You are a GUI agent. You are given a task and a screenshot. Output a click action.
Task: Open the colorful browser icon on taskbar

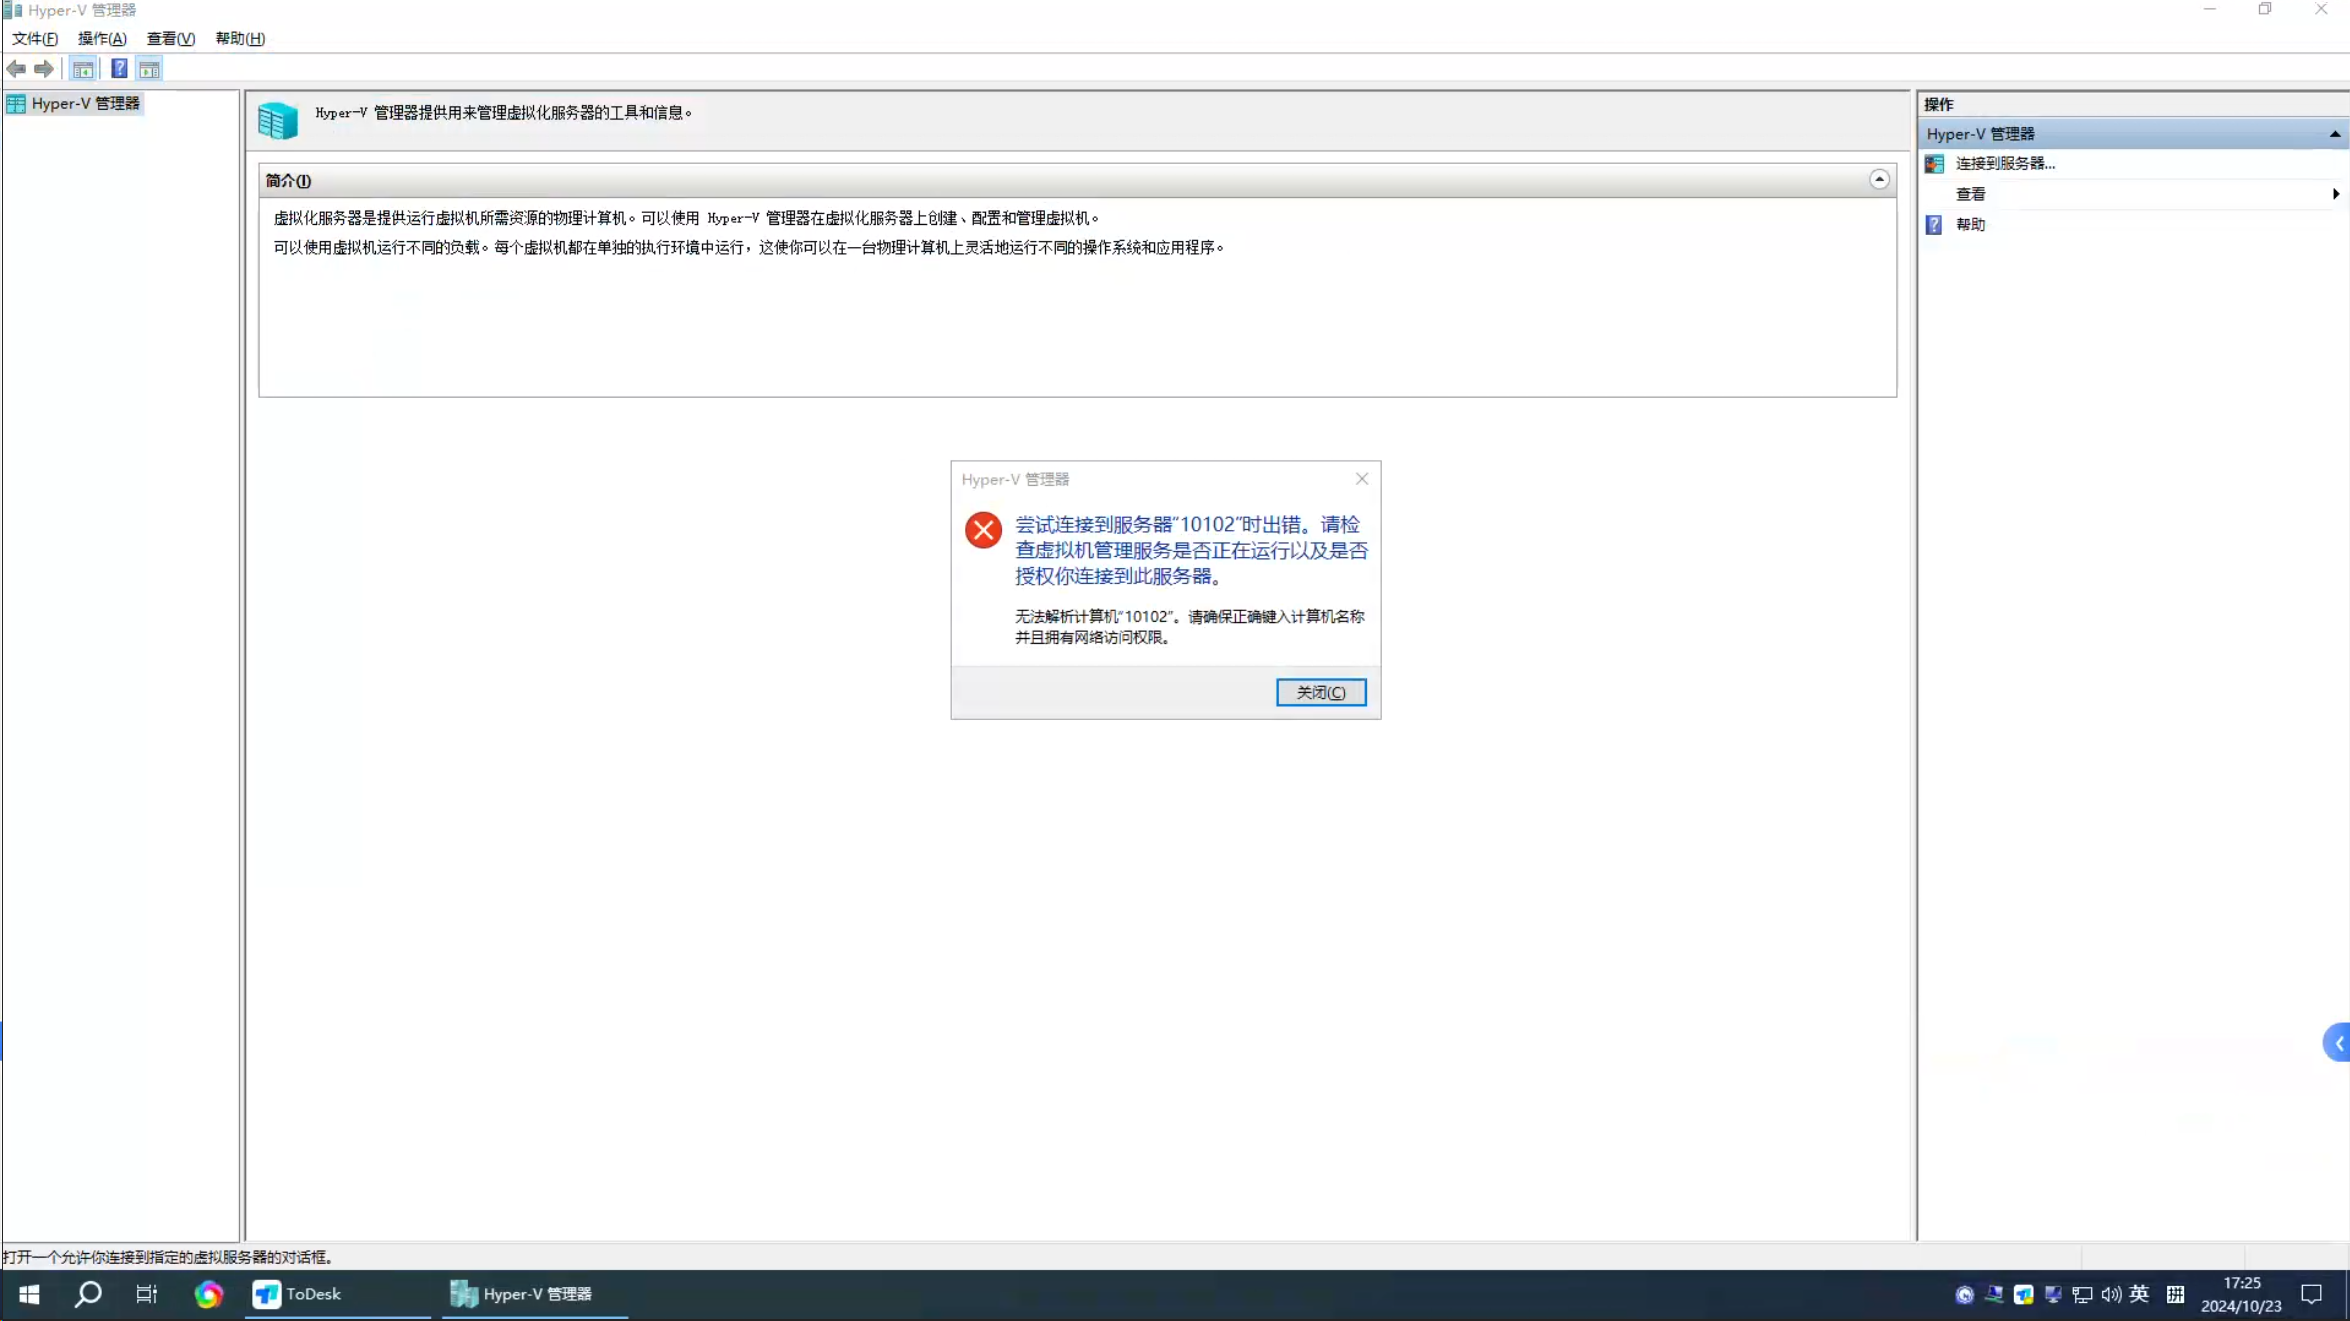coord(208,1294)
